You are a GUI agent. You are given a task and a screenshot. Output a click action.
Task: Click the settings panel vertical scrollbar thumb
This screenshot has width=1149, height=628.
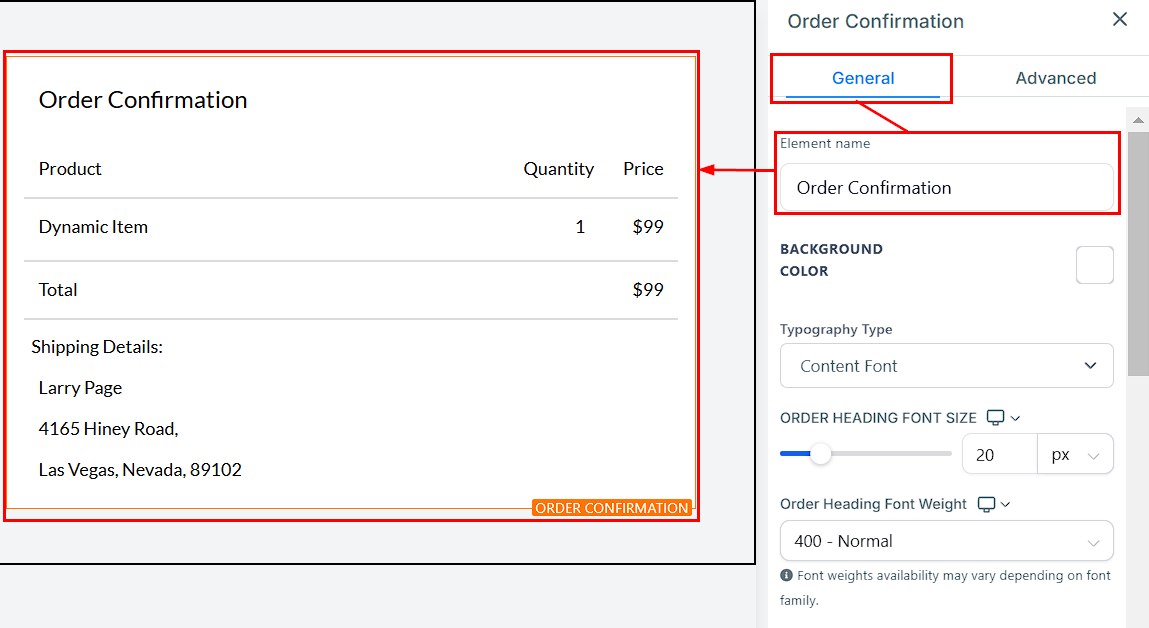[x=1137, y=250]
